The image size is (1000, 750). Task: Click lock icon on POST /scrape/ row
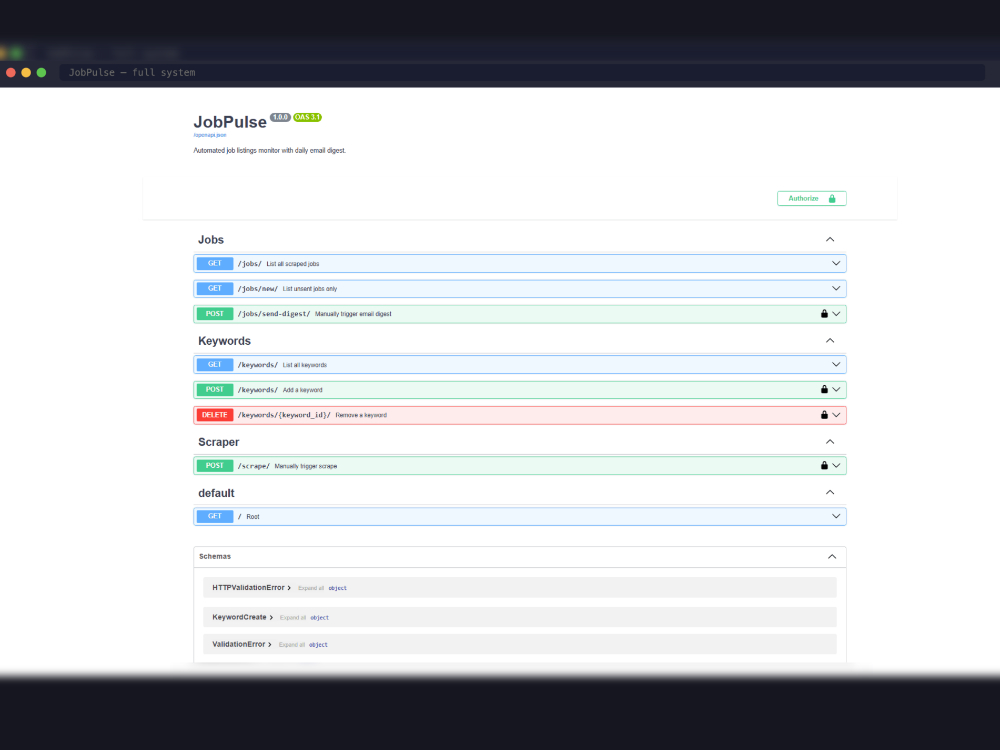click(x=824, y=466)
